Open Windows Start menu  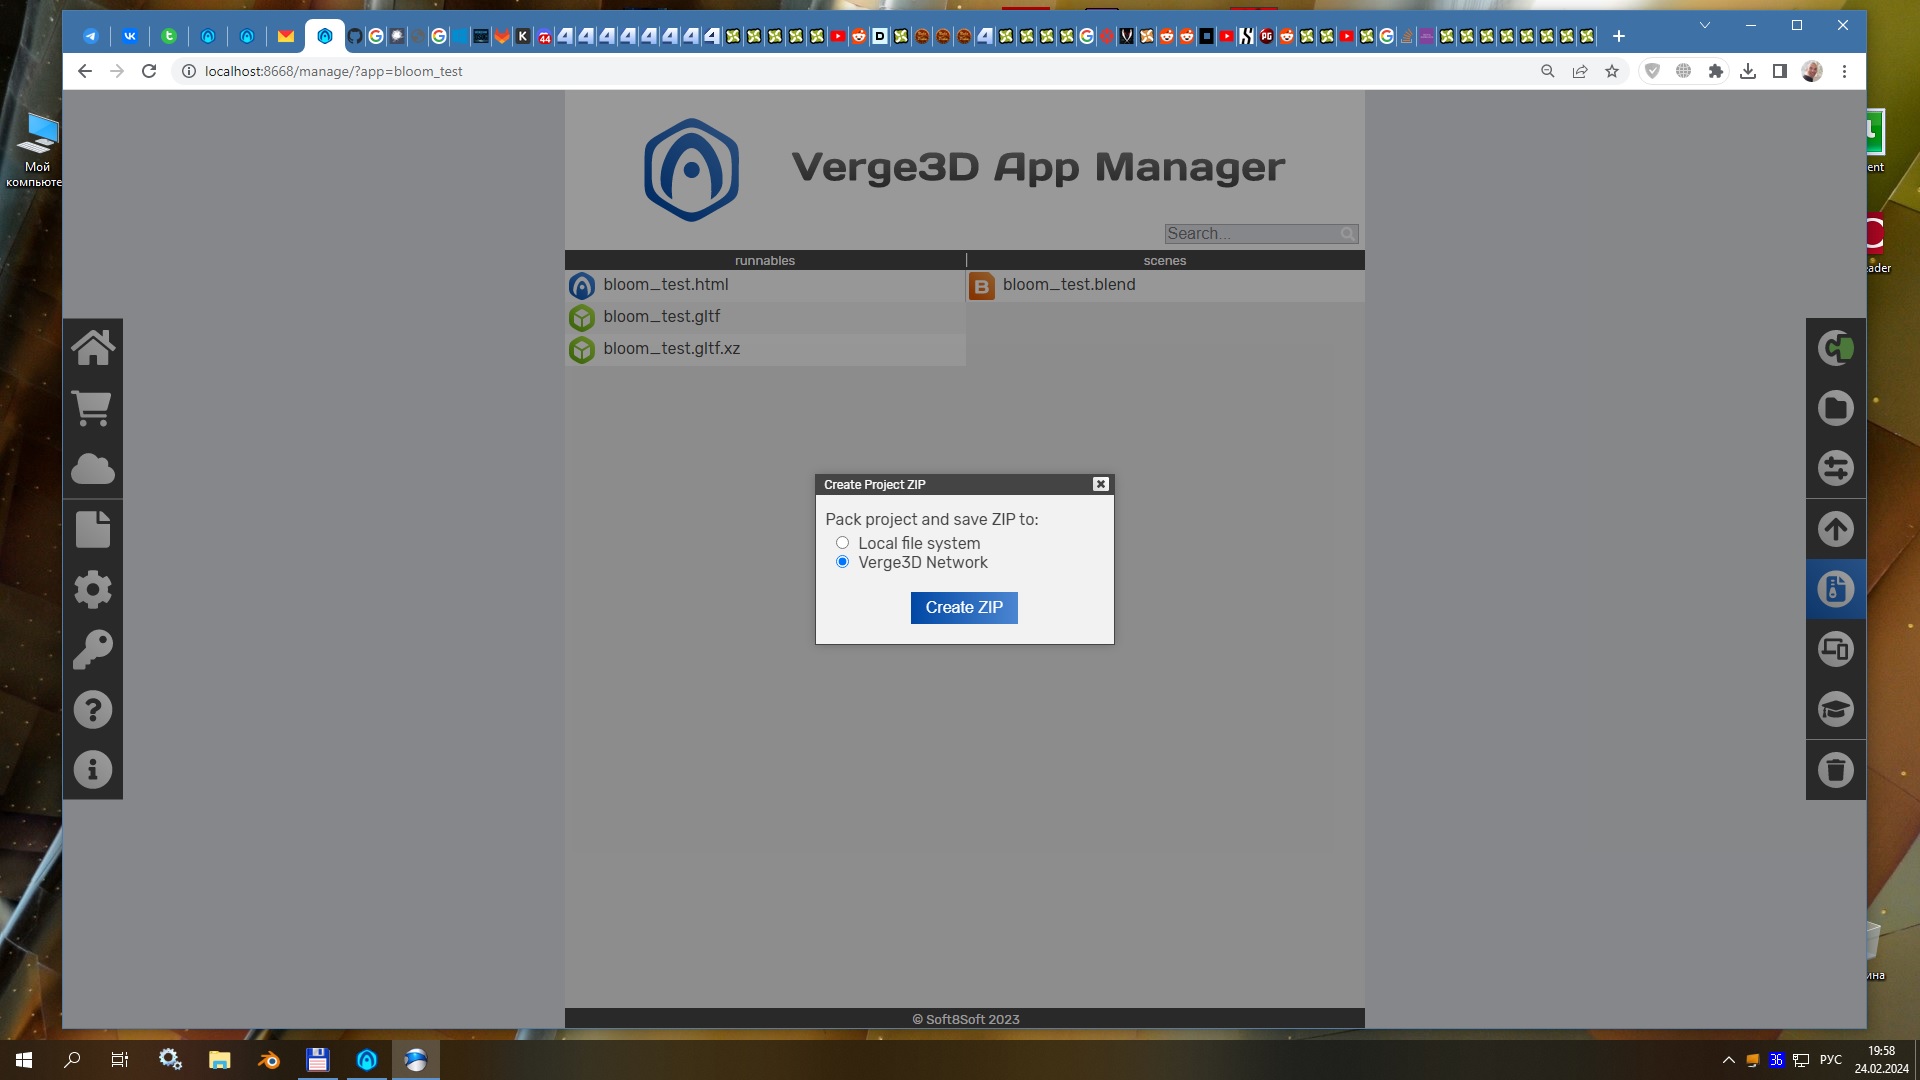[x=24, y=1060]
